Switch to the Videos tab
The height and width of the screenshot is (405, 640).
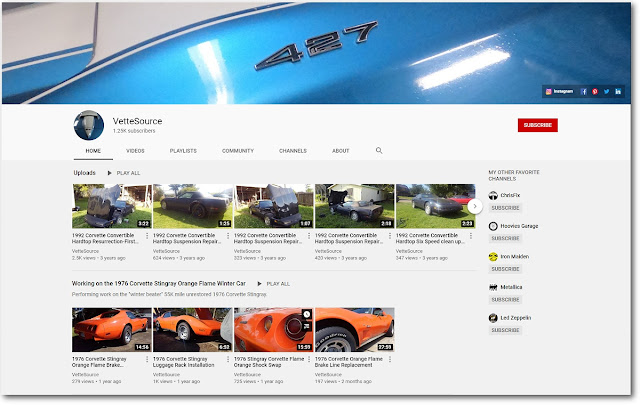(x=135, y=151)
